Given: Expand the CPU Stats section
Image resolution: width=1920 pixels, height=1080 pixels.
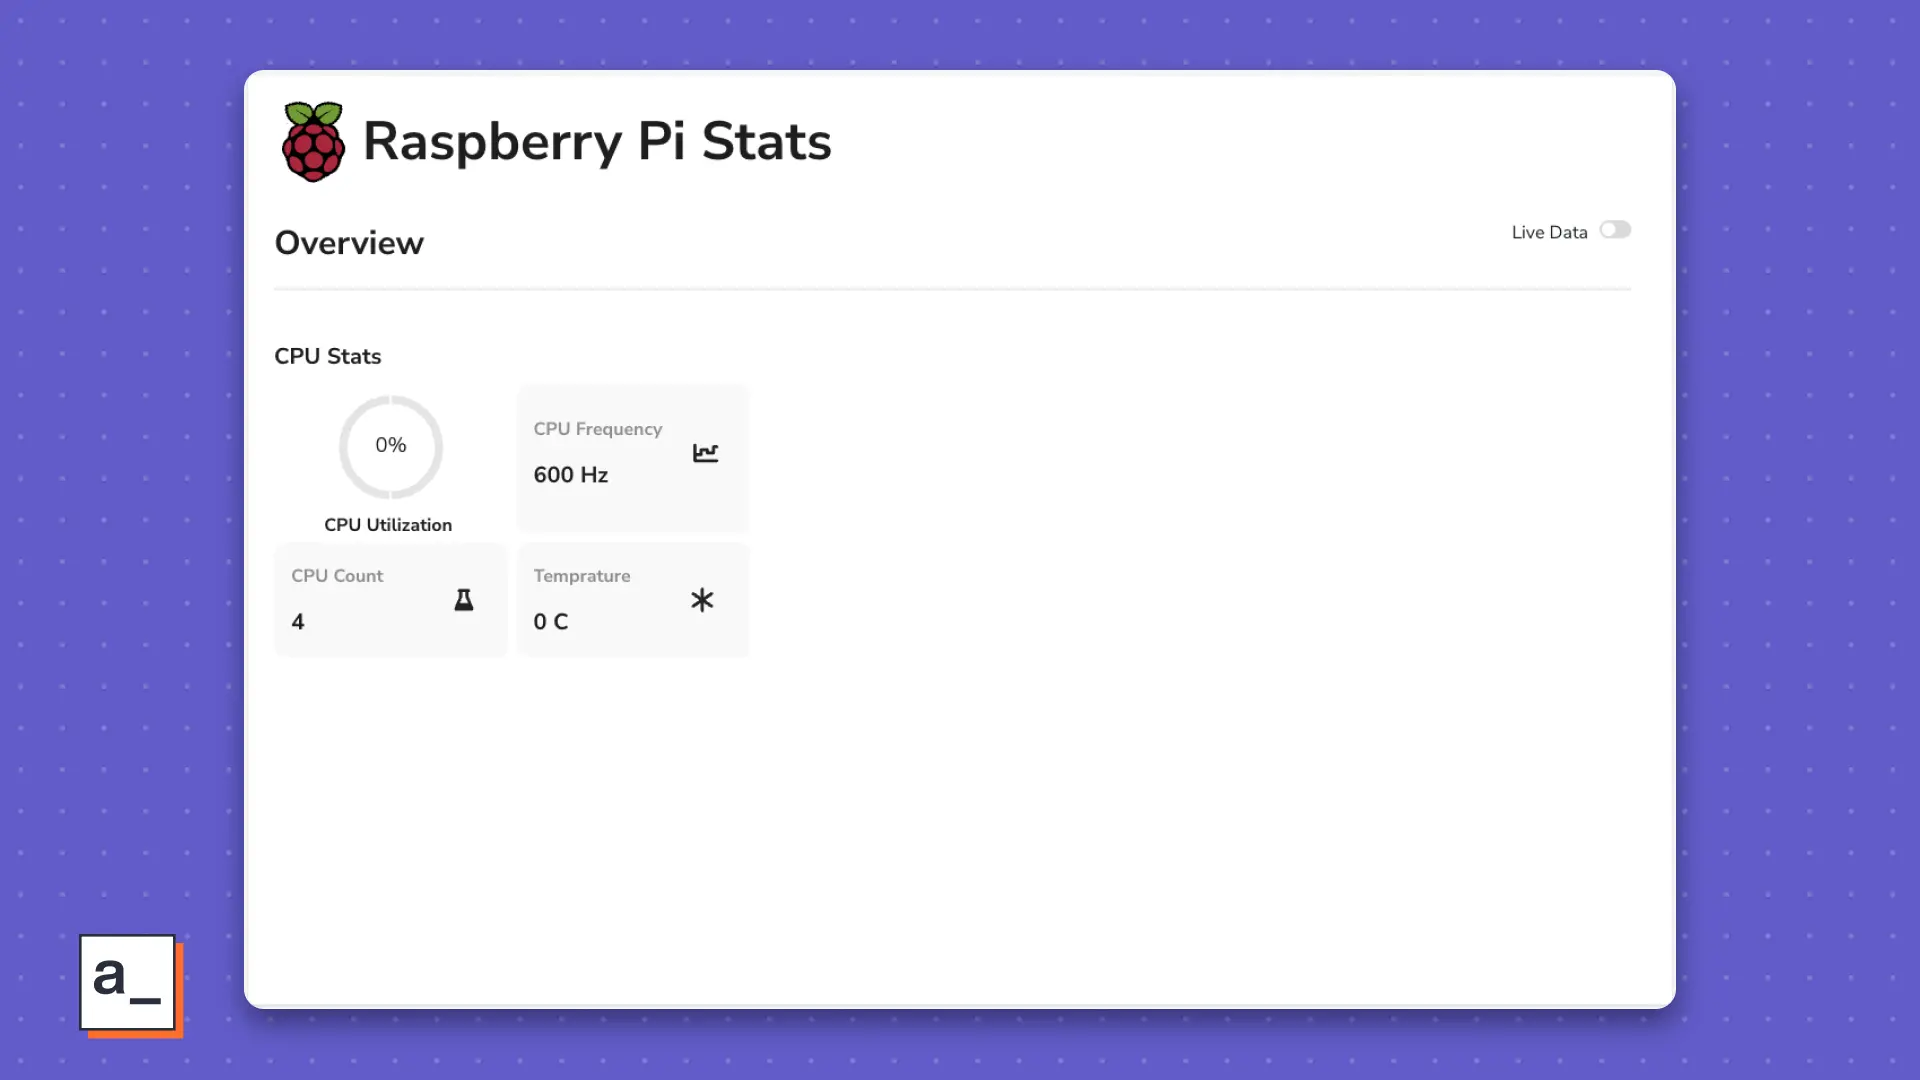Looking at the screenshot, I should (327, 355).
